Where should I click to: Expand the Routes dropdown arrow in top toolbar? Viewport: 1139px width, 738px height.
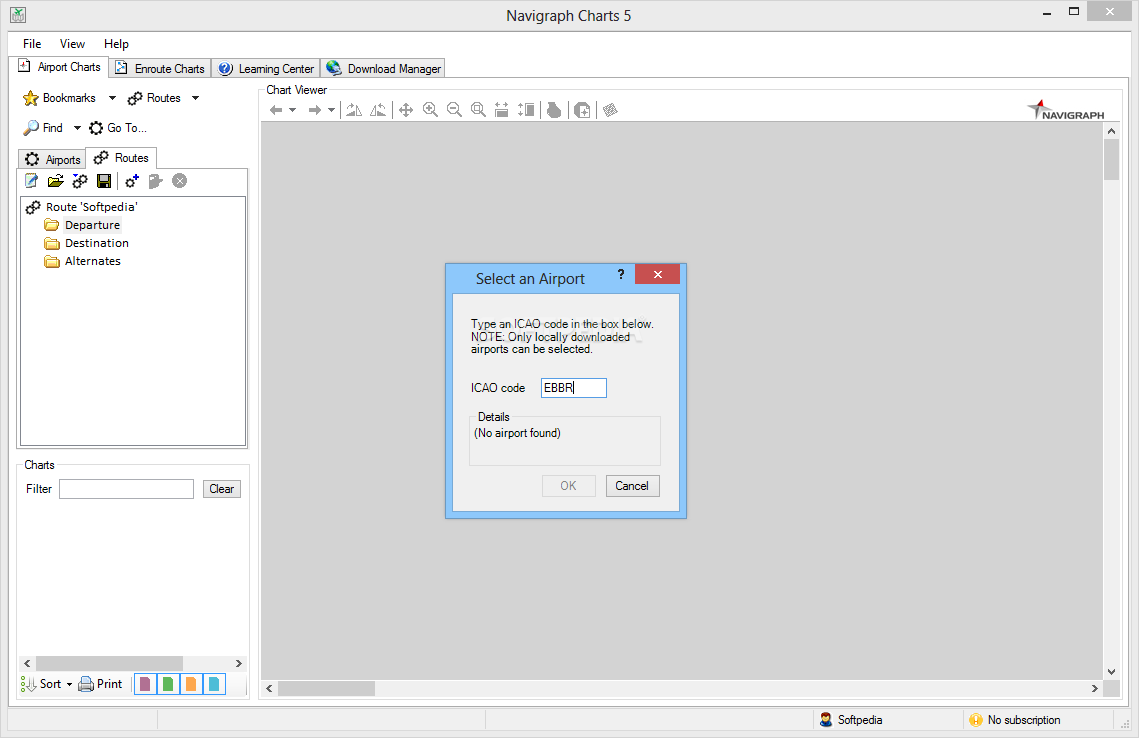[x=195, y=98]
